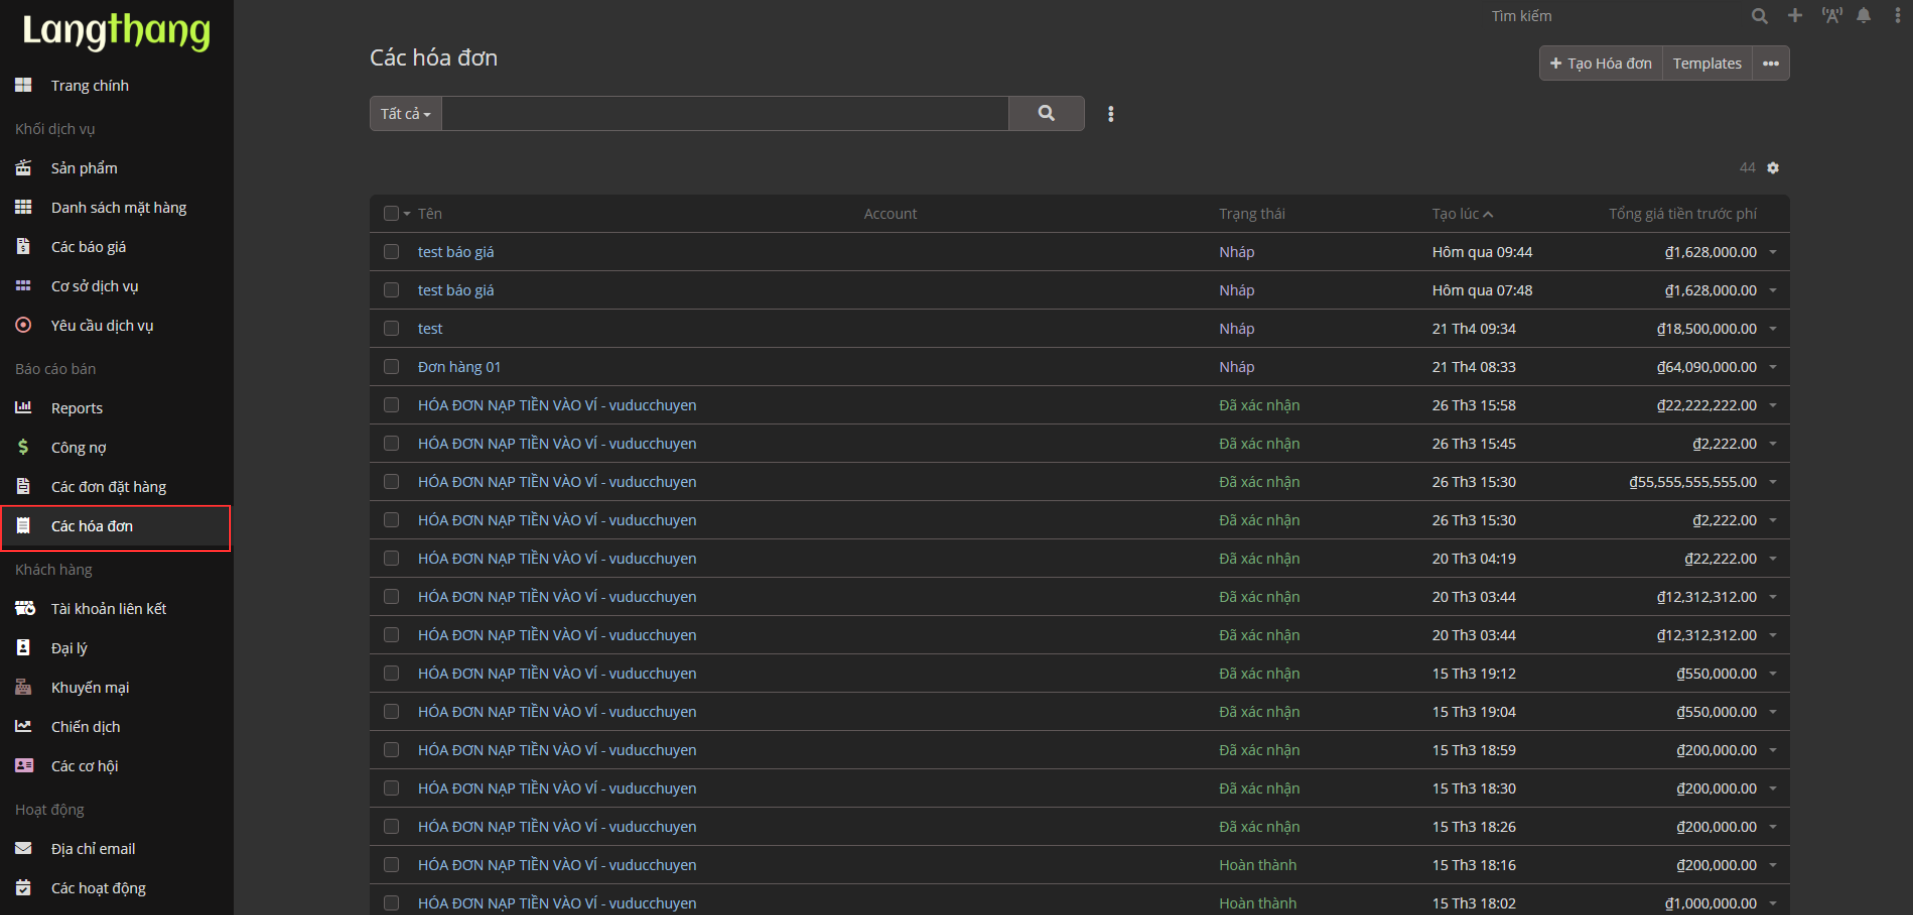
Task: Open the Đơn hàng 01 invoice link
Action: click(459, 367)
